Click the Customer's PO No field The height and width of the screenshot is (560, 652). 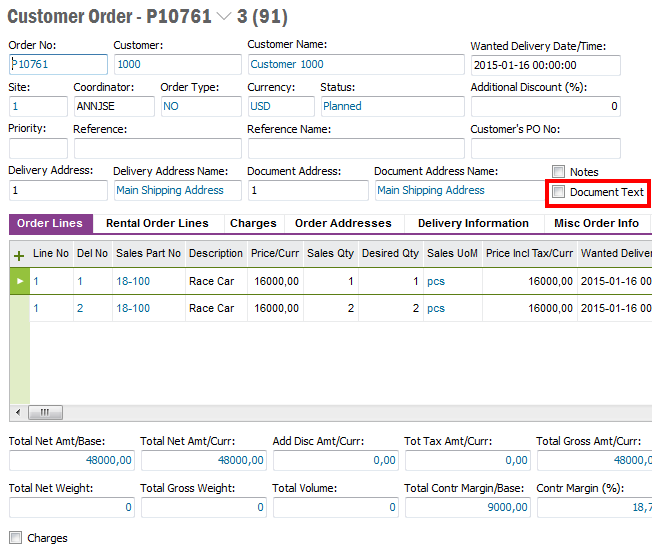coord(545,148)
